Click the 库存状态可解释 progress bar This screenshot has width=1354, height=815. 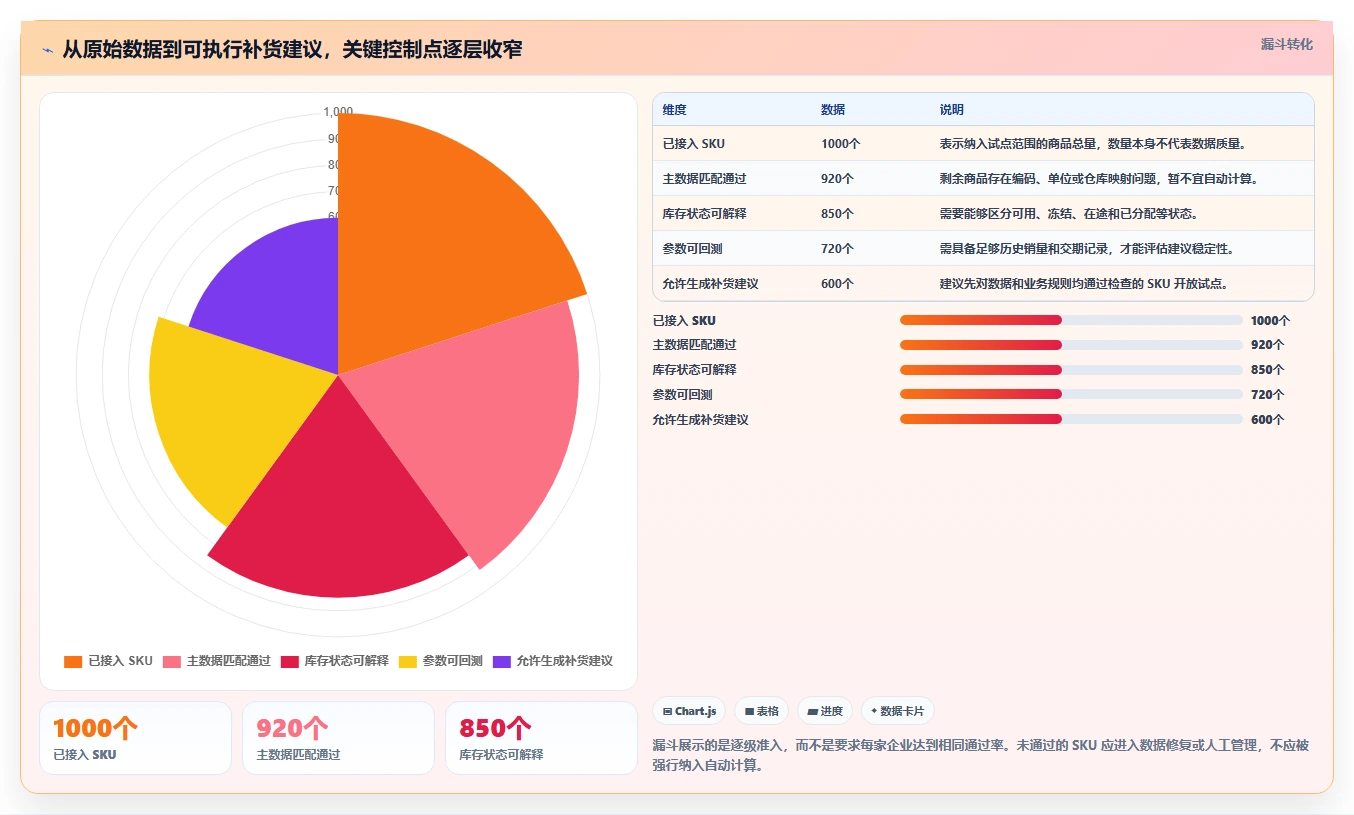[x=1071, y=370]
